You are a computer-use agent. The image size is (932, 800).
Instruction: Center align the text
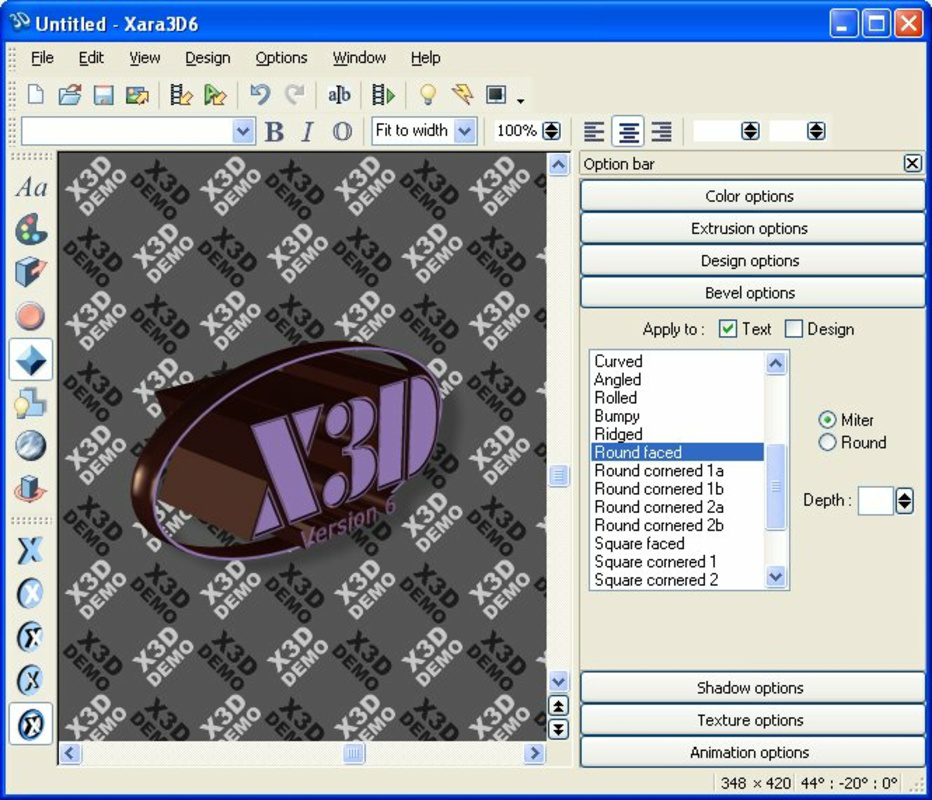628,131
